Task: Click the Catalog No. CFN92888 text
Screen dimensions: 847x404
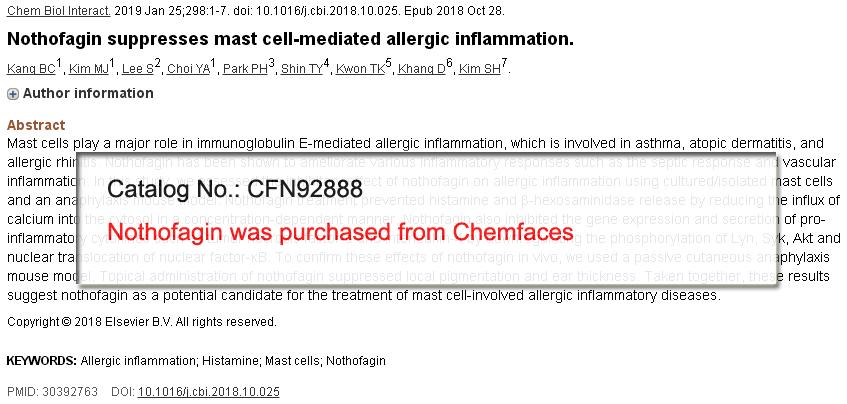Action: (235, 188)
